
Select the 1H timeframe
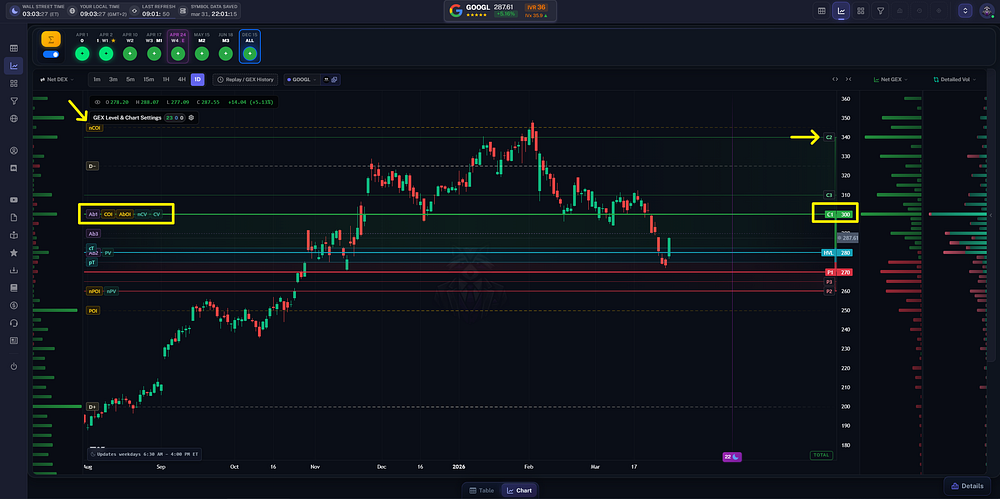[165, 80]
